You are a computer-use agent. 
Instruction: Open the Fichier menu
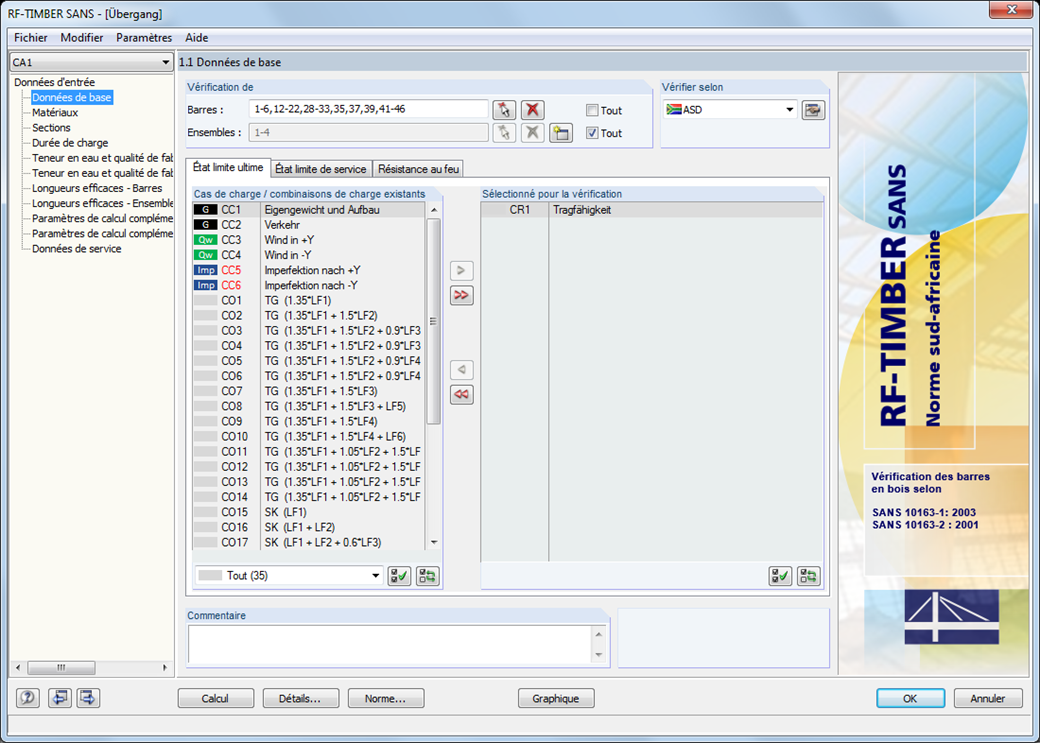[31, 38]
